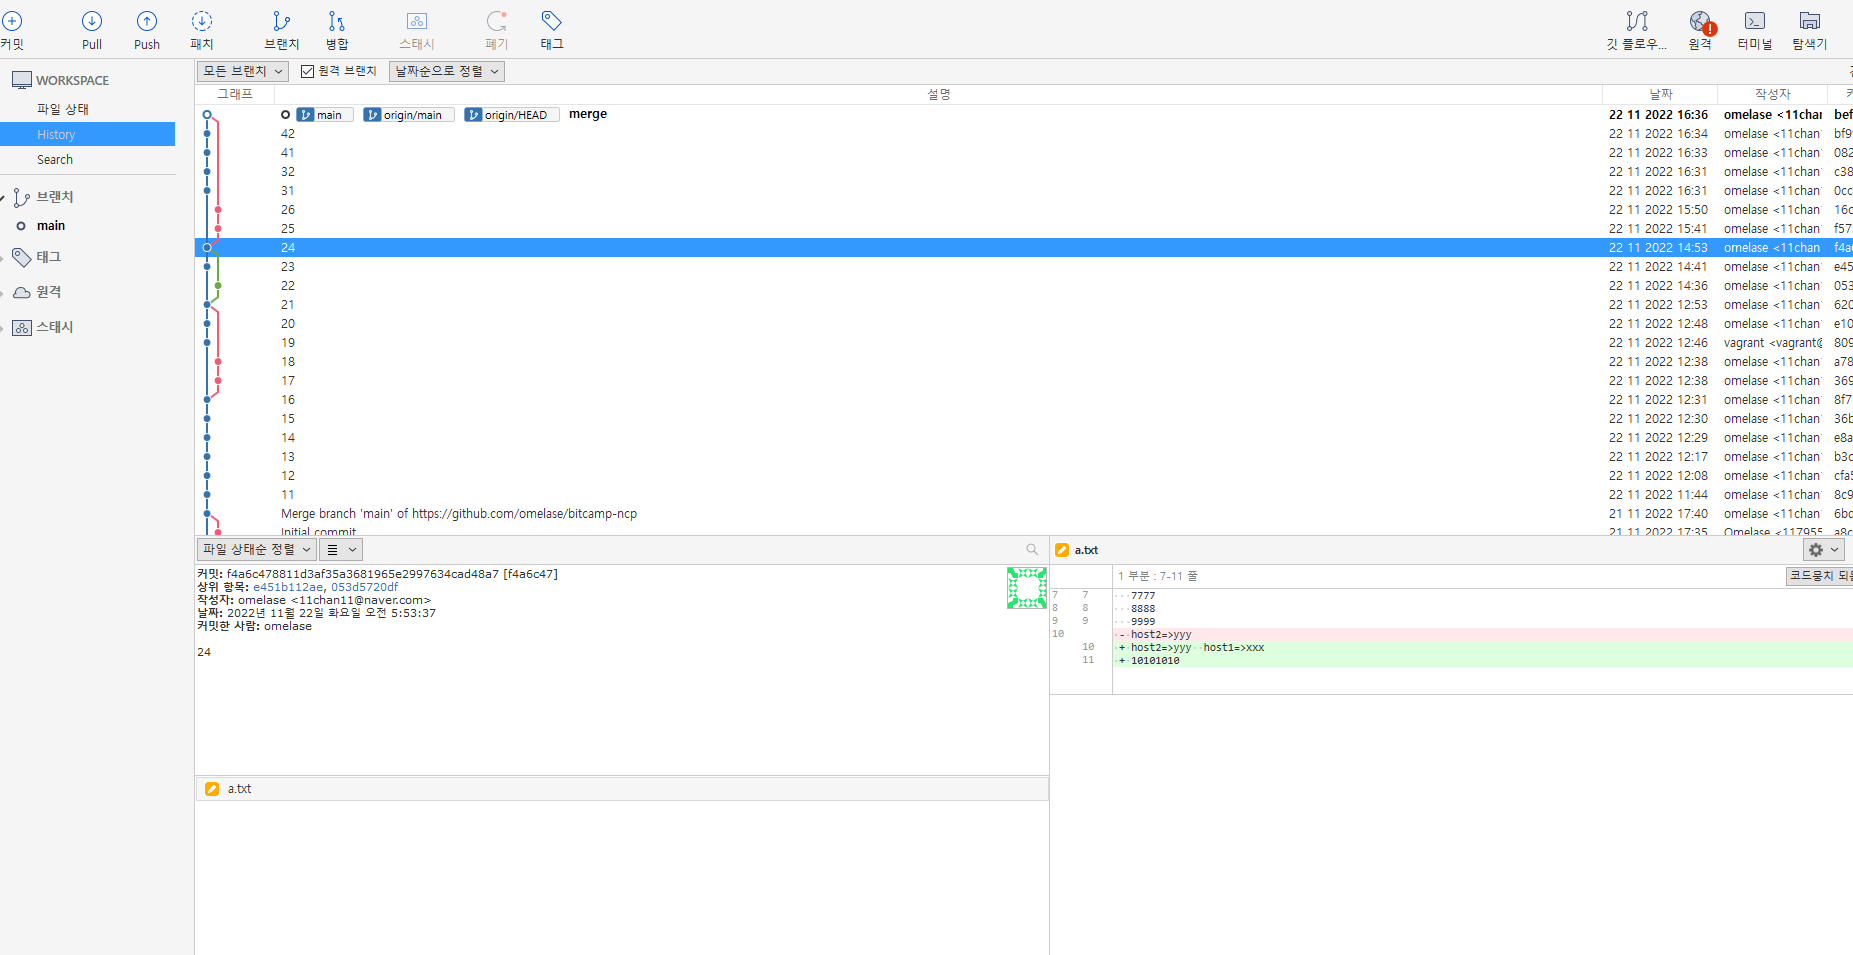Select commit row 19 by vagrant
Image resolution: width=1853 pixels, height=955 pixels.
[1024, 343]
